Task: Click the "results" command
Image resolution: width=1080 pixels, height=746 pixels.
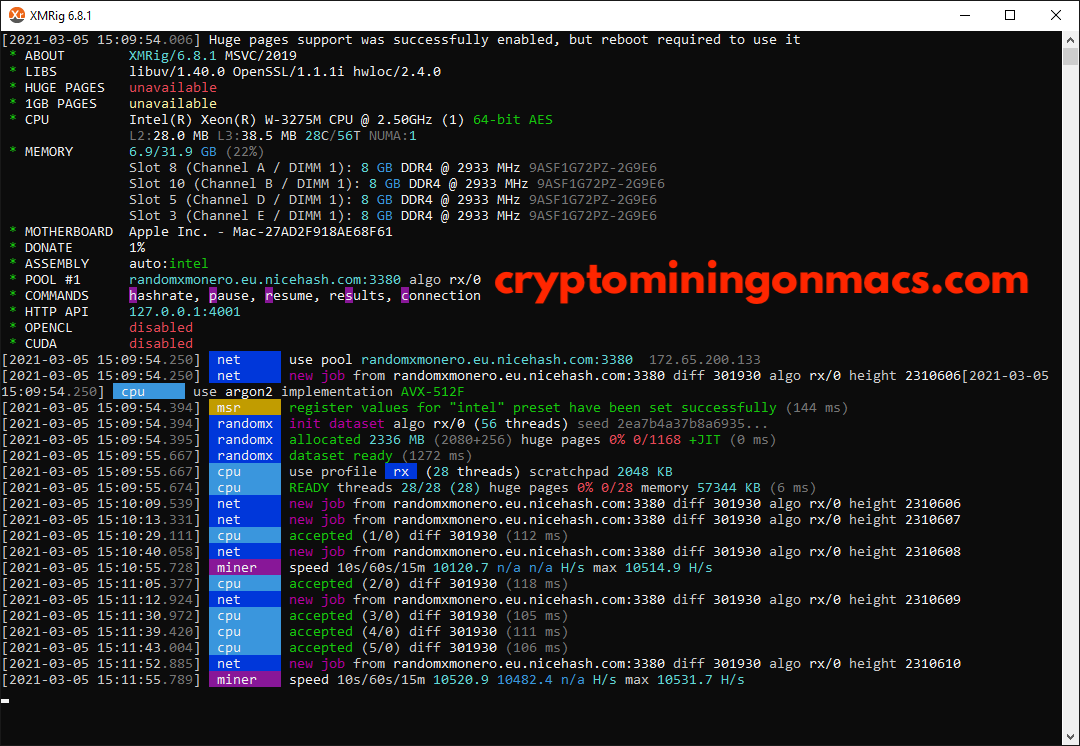Action: pos(357,296)
